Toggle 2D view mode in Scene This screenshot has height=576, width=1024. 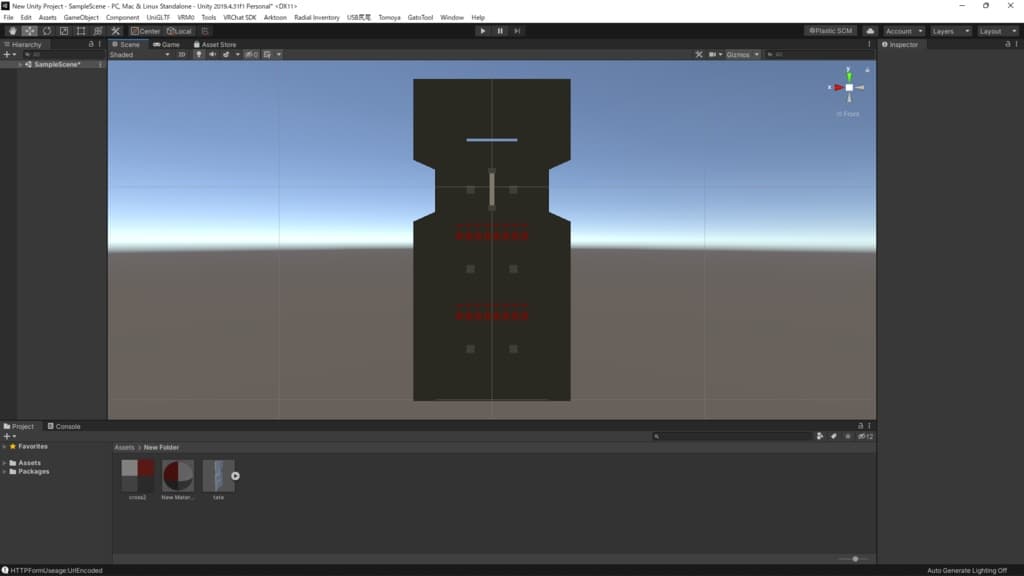click(182, 55)
